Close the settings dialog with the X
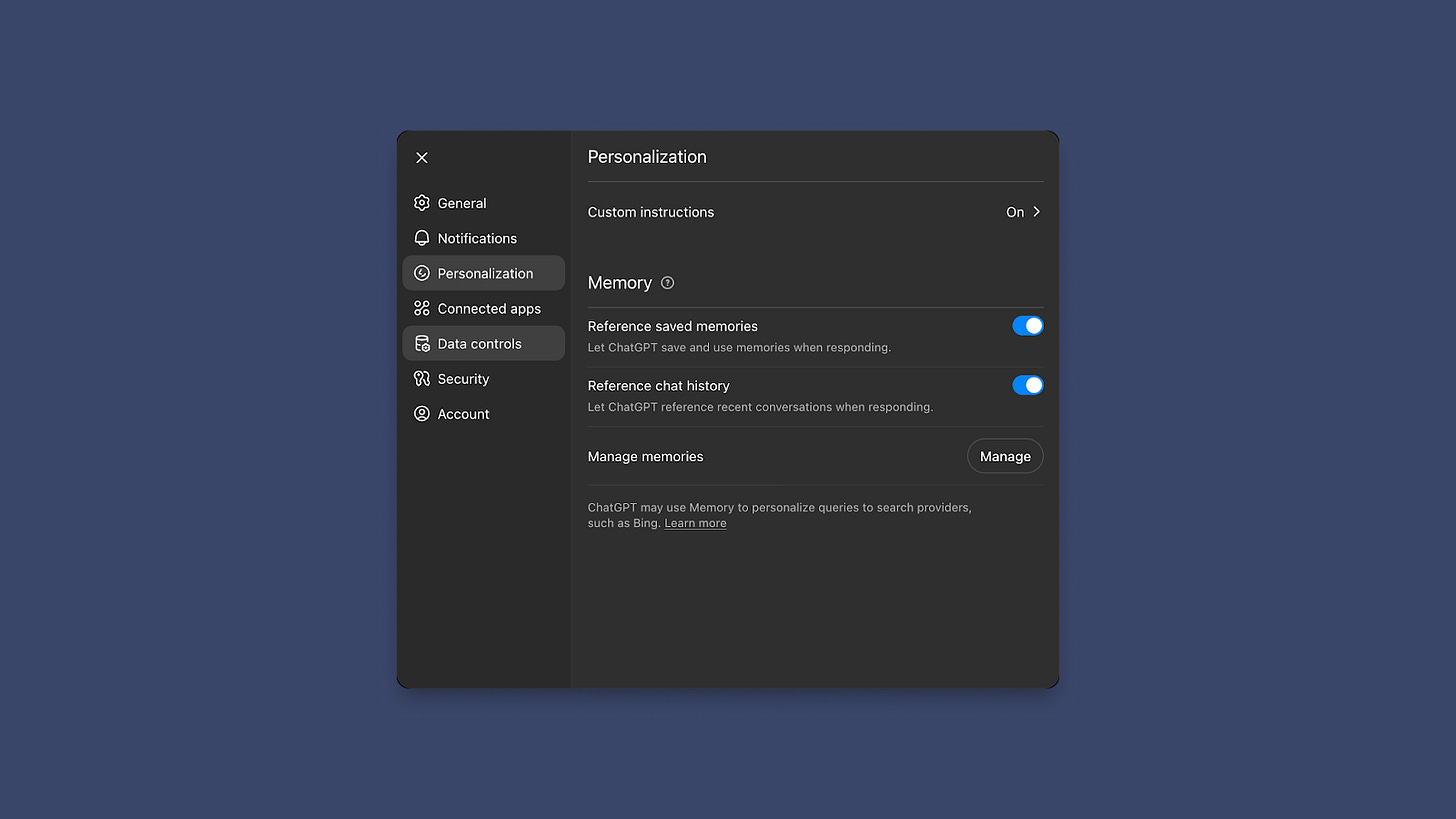 click(421, 157)
